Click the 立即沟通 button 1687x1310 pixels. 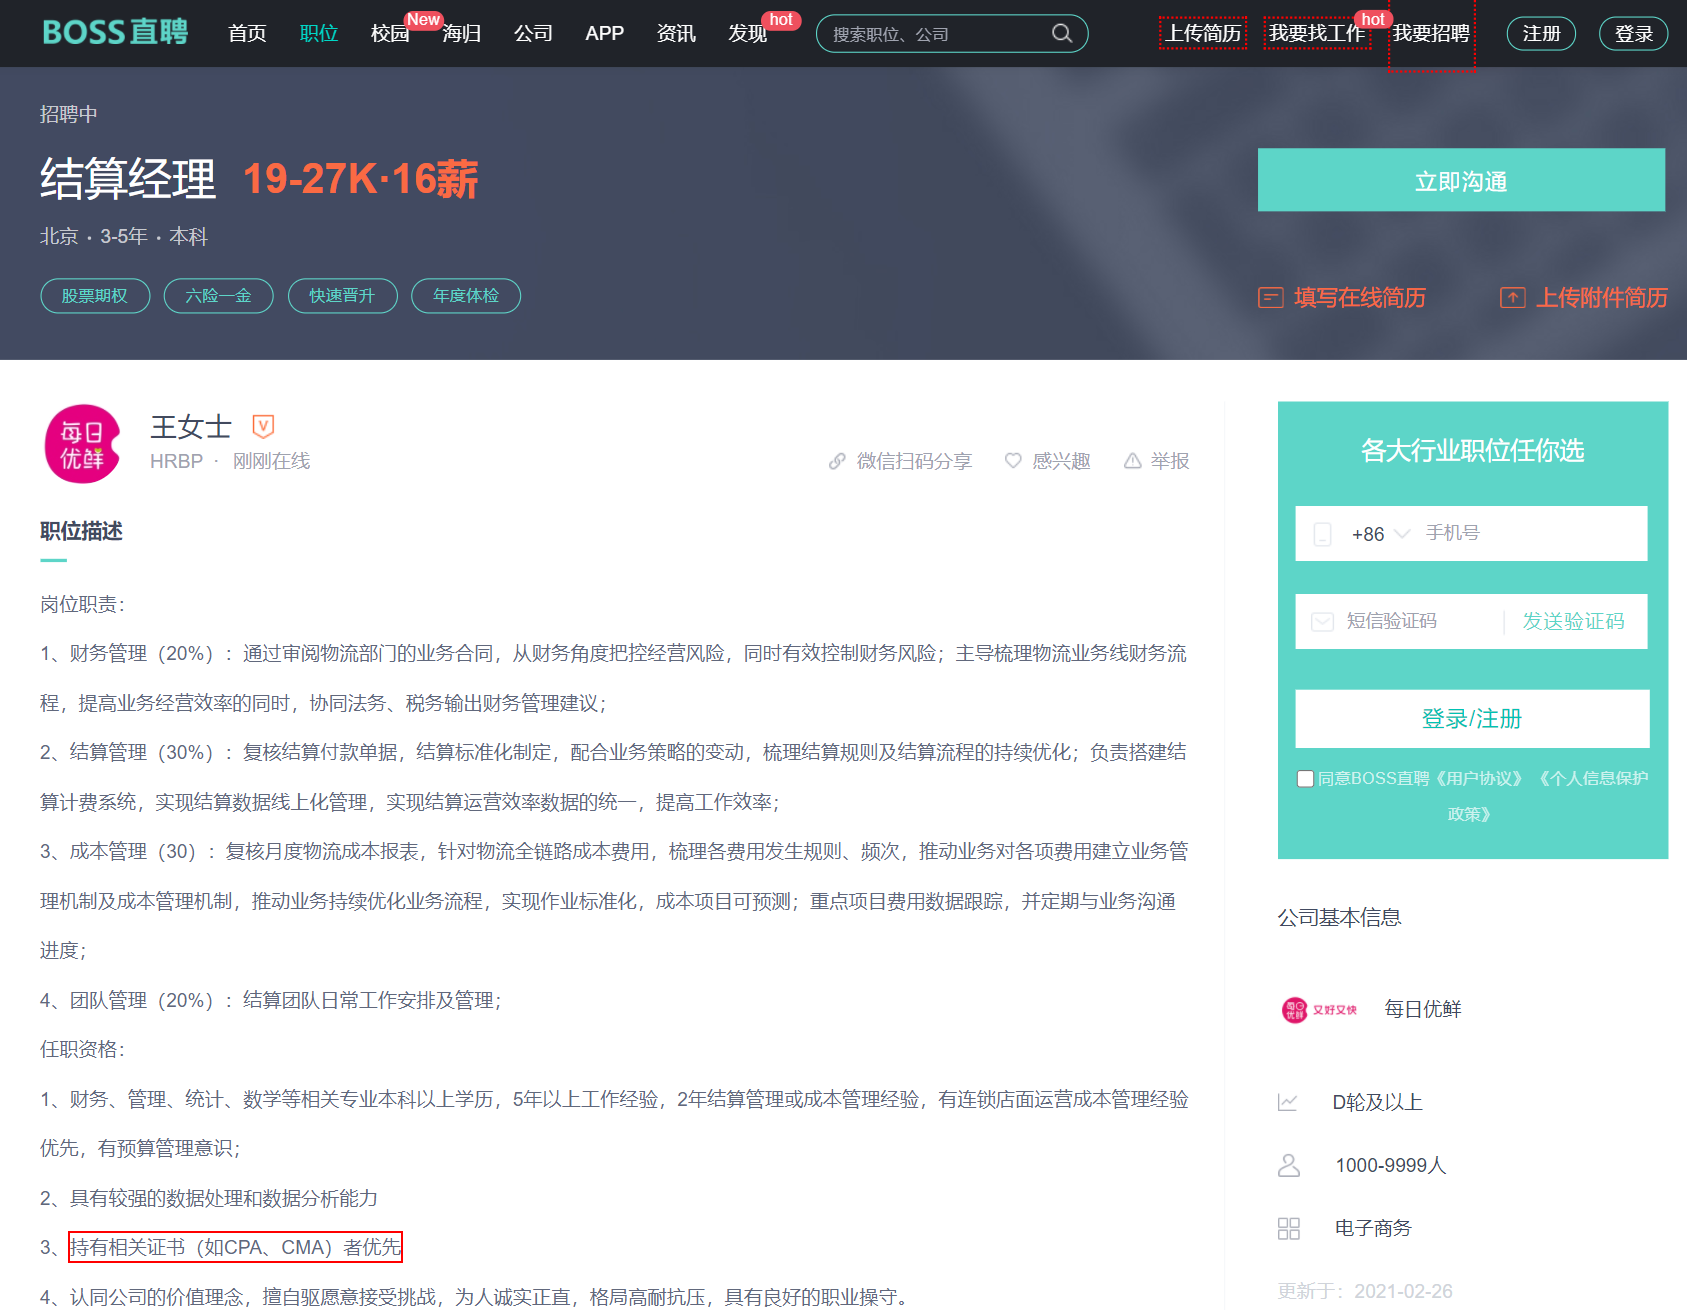1461,181
